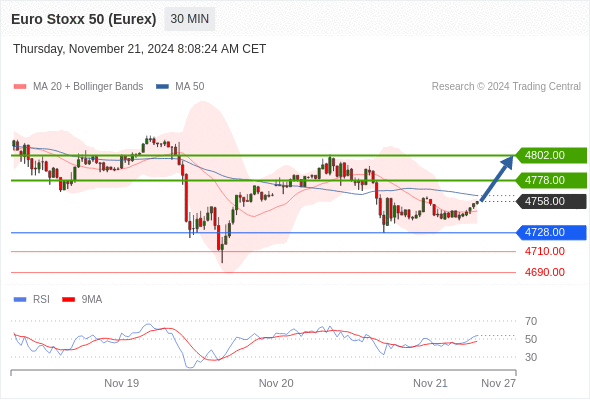Viewport: 590px width, 400px height.
Task: Click the 4778.00 resistance price tag
Action: click(x=551, y=180)
